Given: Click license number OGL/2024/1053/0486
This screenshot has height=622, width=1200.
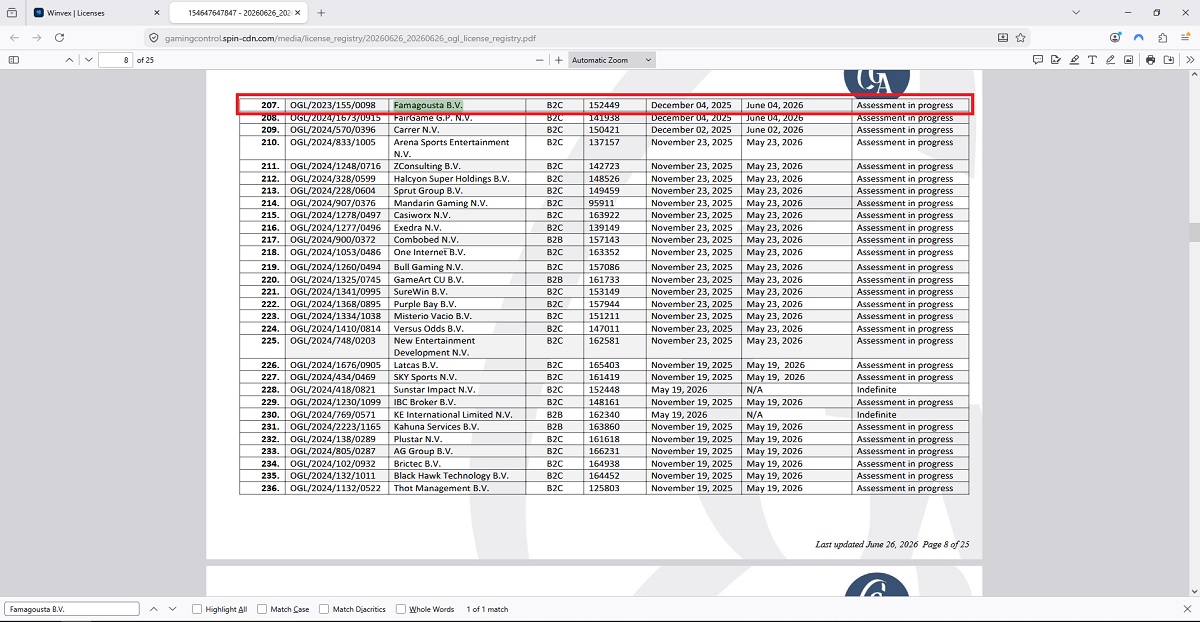Looking at the screenshot, I should pyautogui.click(x=335, y=252).
